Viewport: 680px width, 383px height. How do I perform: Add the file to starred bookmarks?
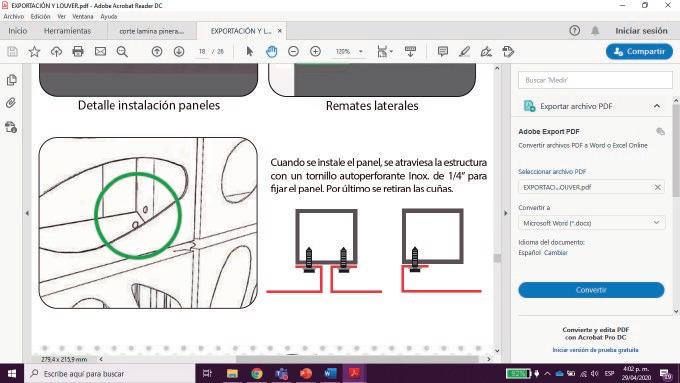(x=34, y=52)
